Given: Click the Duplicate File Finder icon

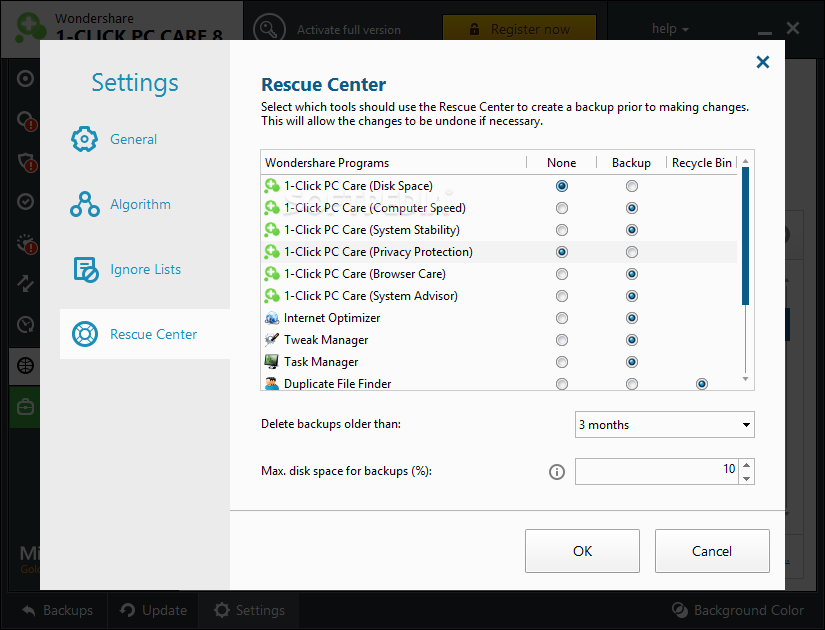Looking at the screenshot, I should coord(271,384).
